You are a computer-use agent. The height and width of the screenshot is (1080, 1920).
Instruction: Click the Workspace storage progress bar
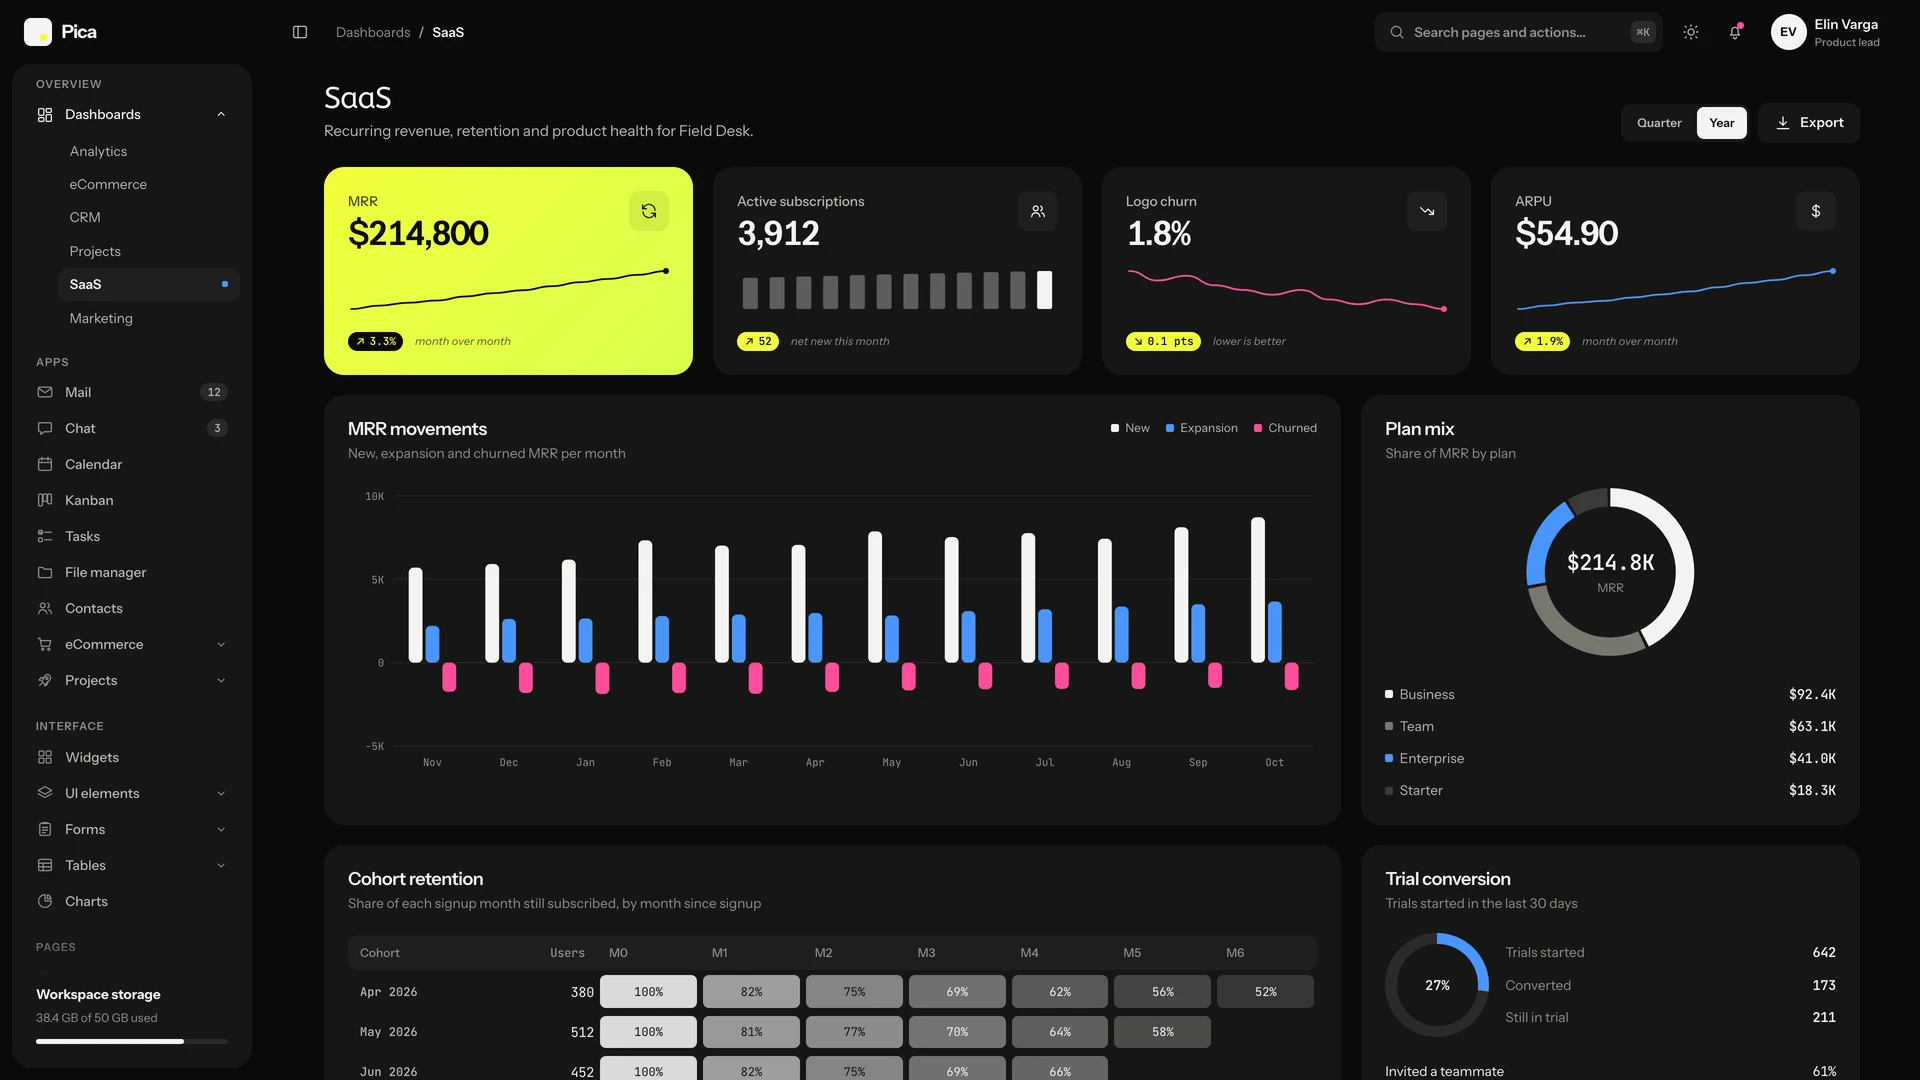coord(132,1041)
